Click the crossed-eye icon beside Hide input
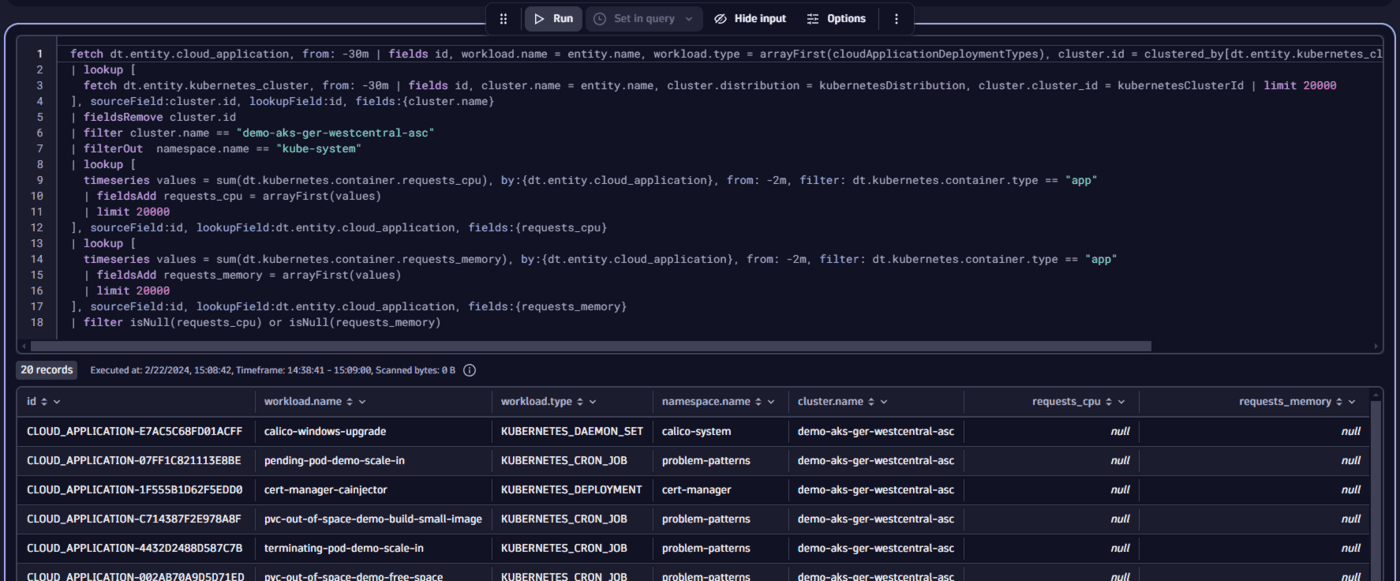 [x=720, y=18]
